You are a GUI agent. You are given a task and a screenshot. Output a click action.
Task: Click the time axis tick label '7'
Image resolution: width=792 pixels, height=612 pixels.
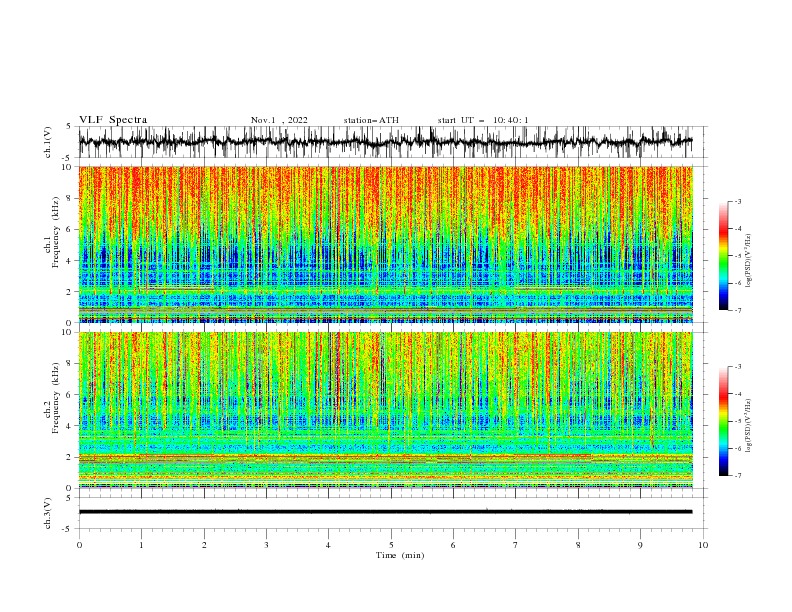pyautogui.click(x=515, y=545)
